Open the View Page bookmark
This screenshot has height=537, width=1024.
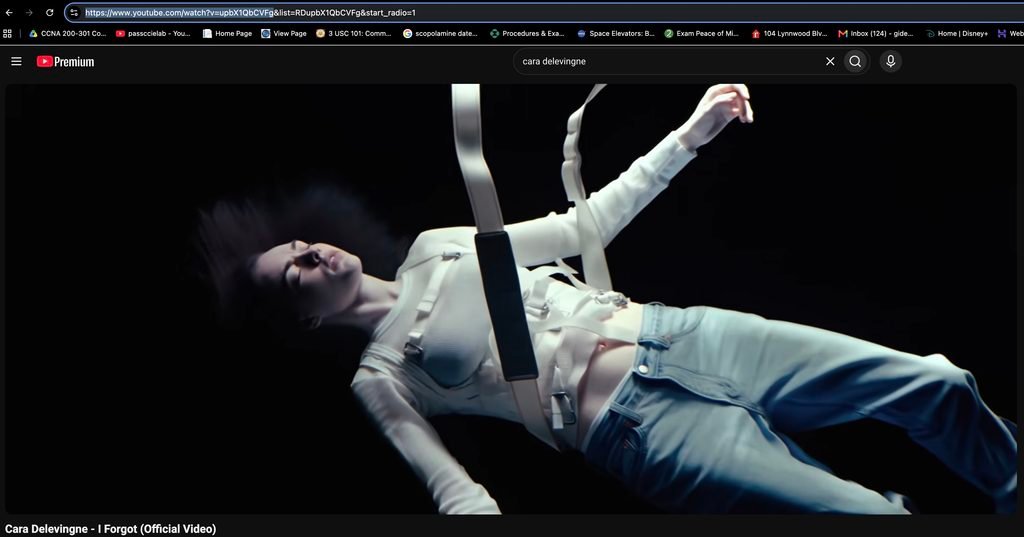tap(284, 33)
